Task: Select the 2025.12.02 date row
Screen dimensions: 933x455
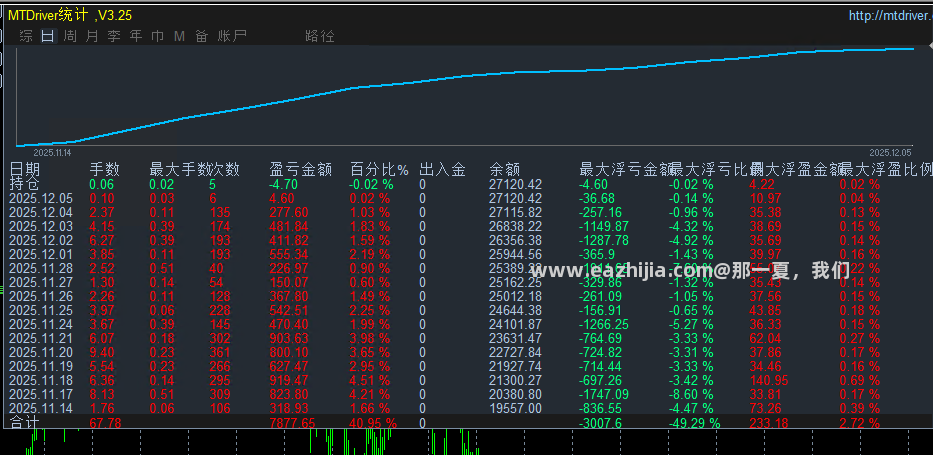Action: [x=41, y=240]
